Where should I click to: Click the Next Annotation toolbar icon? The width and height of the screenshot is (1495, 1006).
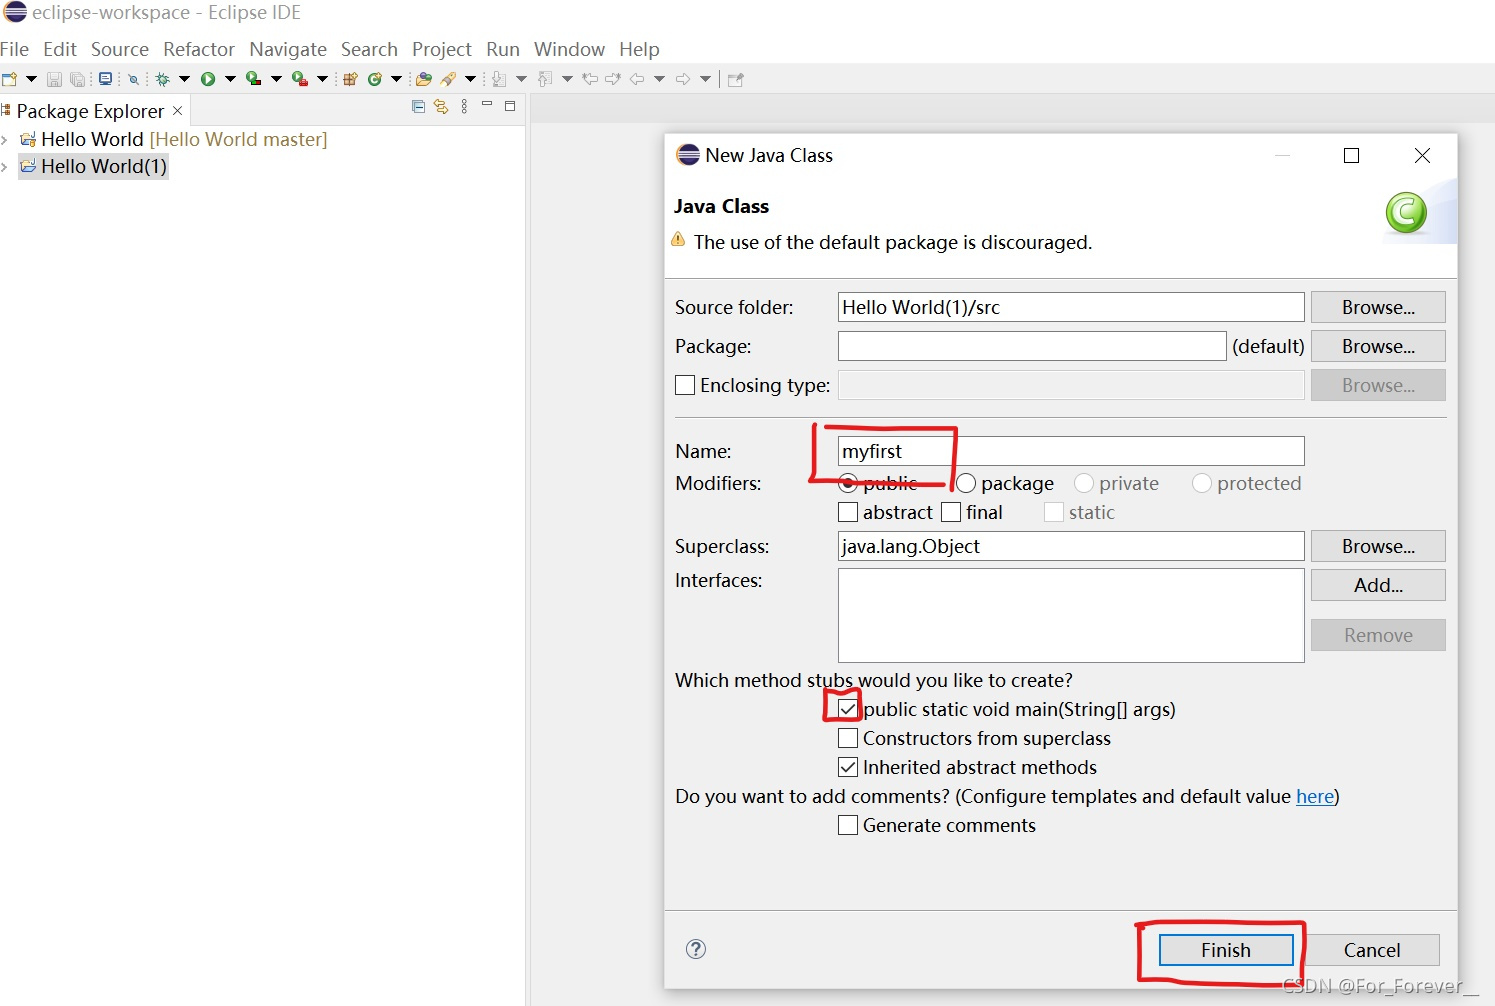(x=499, y=79)
